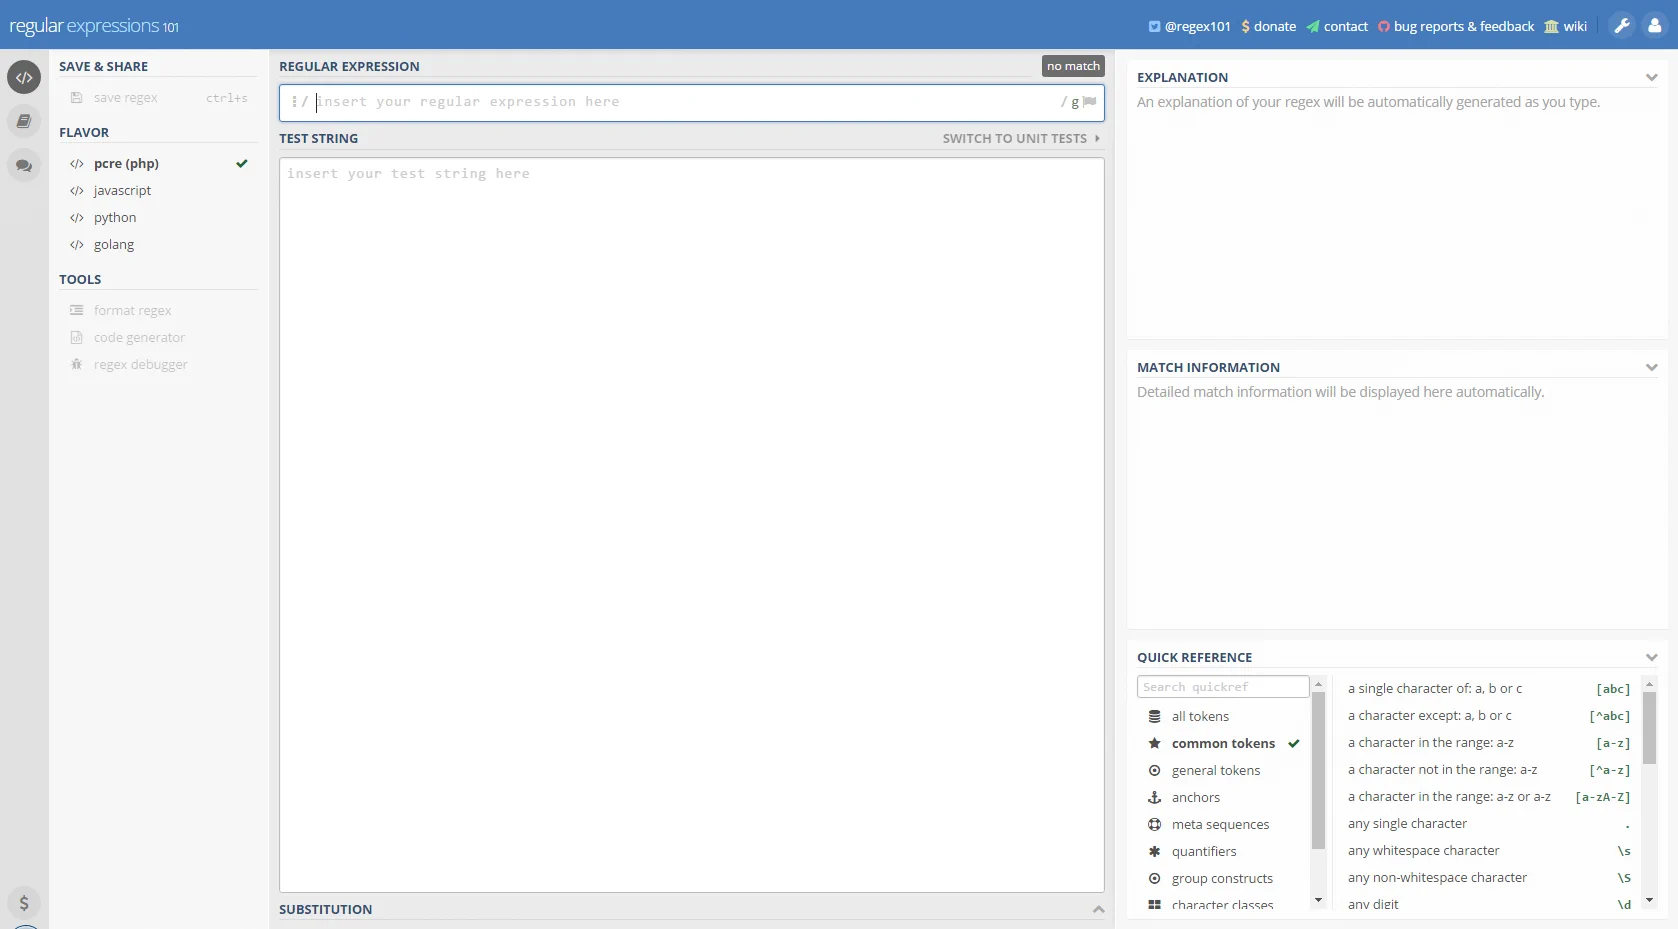This screenshot has height=929, width=1678.
Task: Click the save regex button
Action: click(124, 97)
